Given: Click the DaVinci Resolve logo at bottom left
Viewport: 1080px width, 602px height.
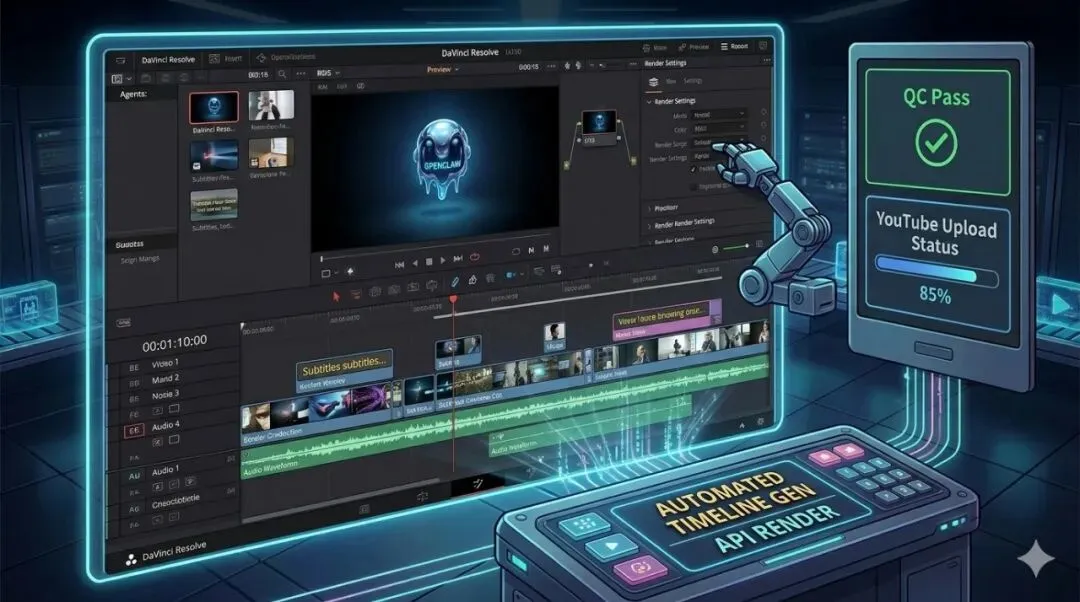Looking at the screenshot, I should (x=131, y=560).
